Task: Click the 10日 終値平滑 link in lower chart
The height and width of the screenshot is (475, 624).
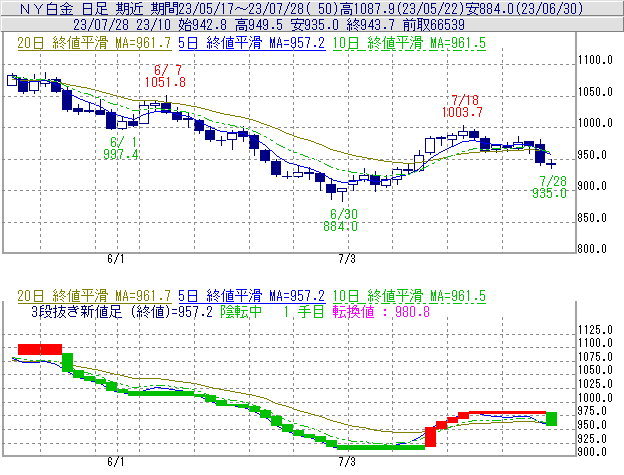Action: click(x=409, y=296)
